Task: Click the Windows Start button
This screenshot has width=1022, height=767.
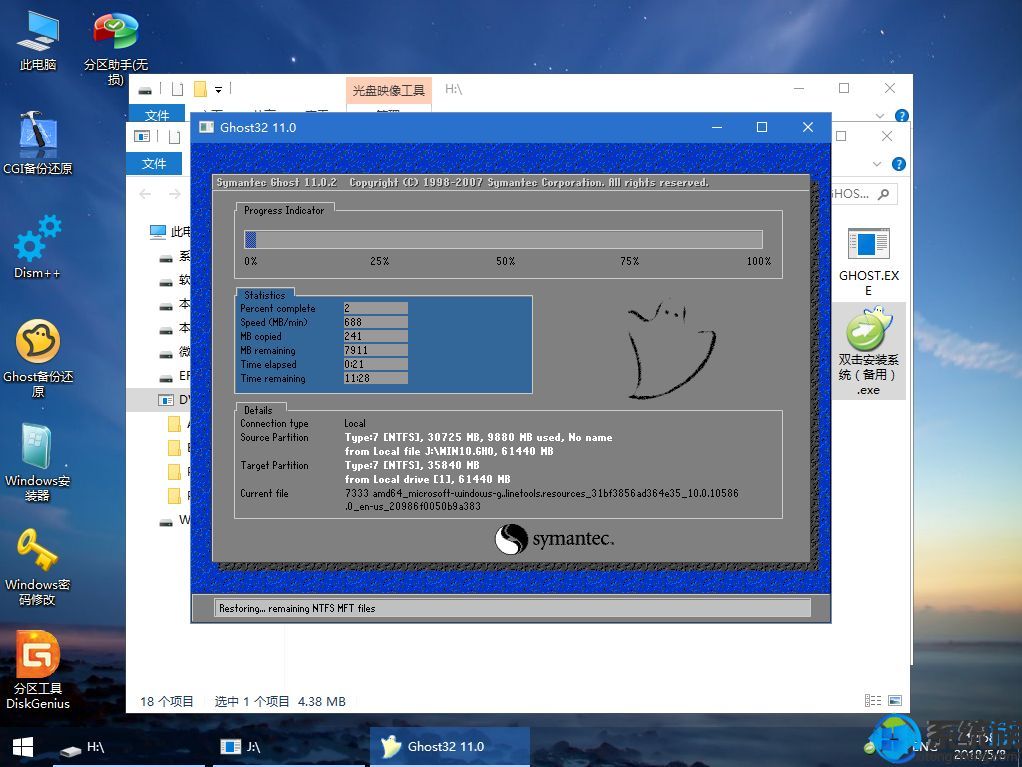Action: tap(20, 747)
